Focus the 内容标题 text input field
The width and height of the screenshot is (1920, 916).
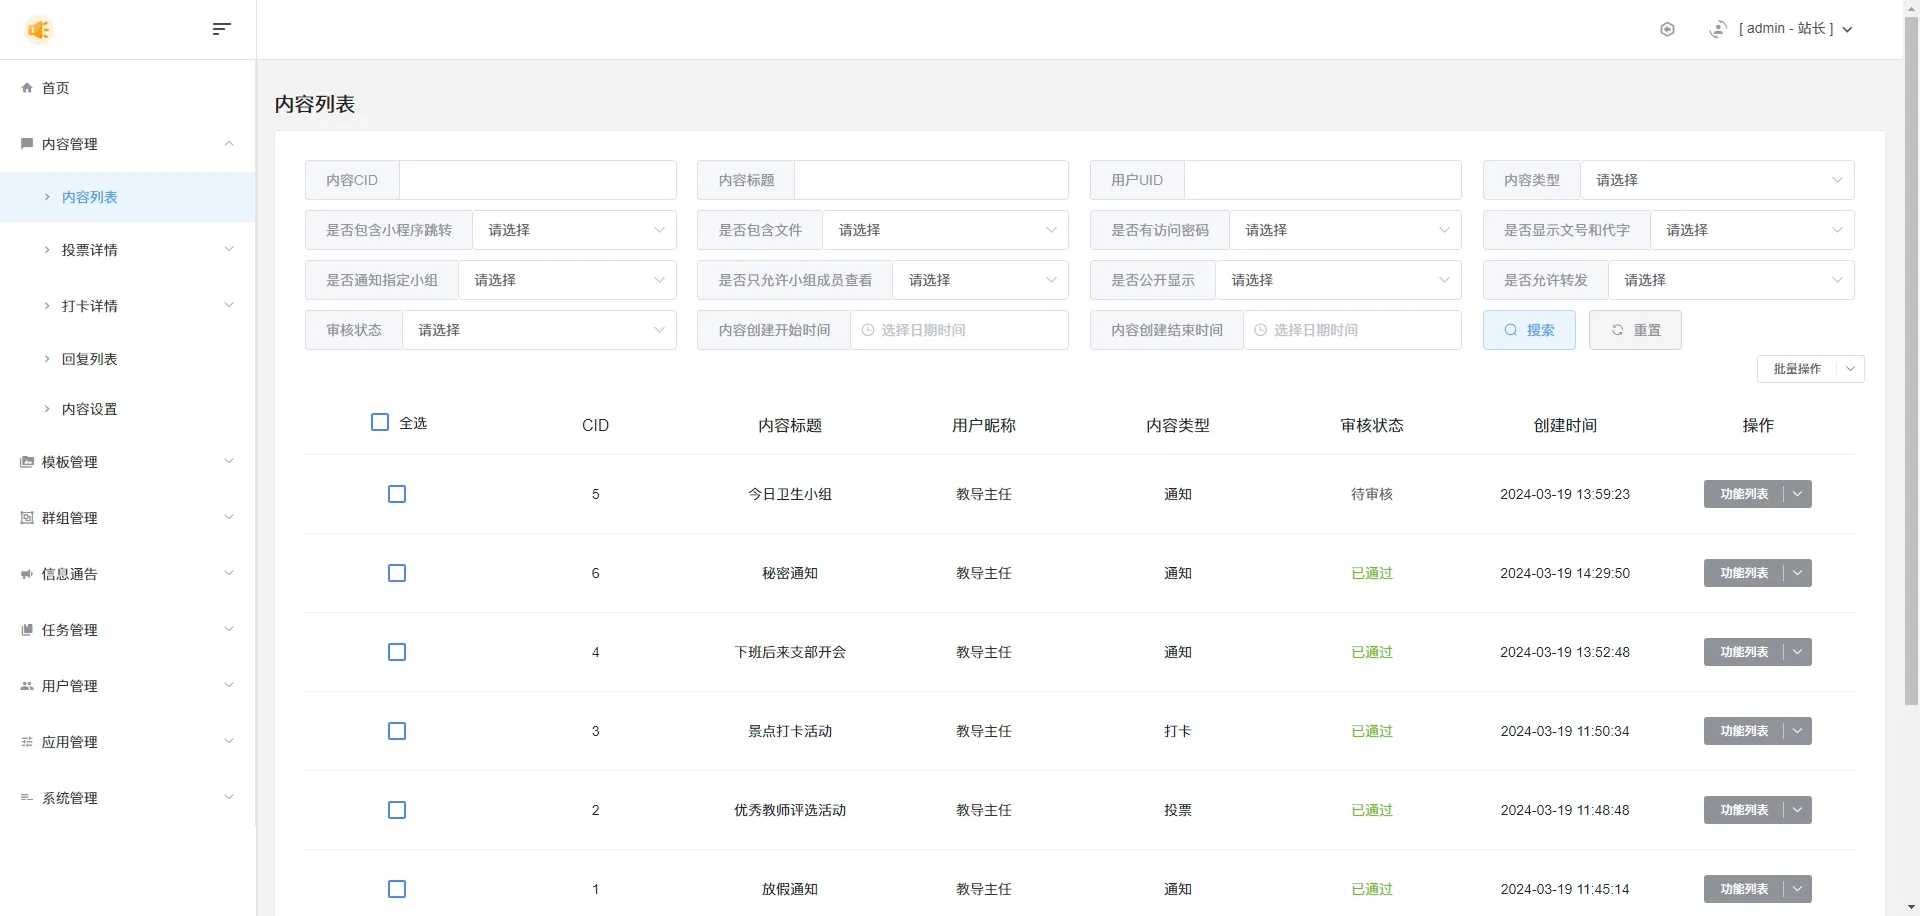[930, 180]
